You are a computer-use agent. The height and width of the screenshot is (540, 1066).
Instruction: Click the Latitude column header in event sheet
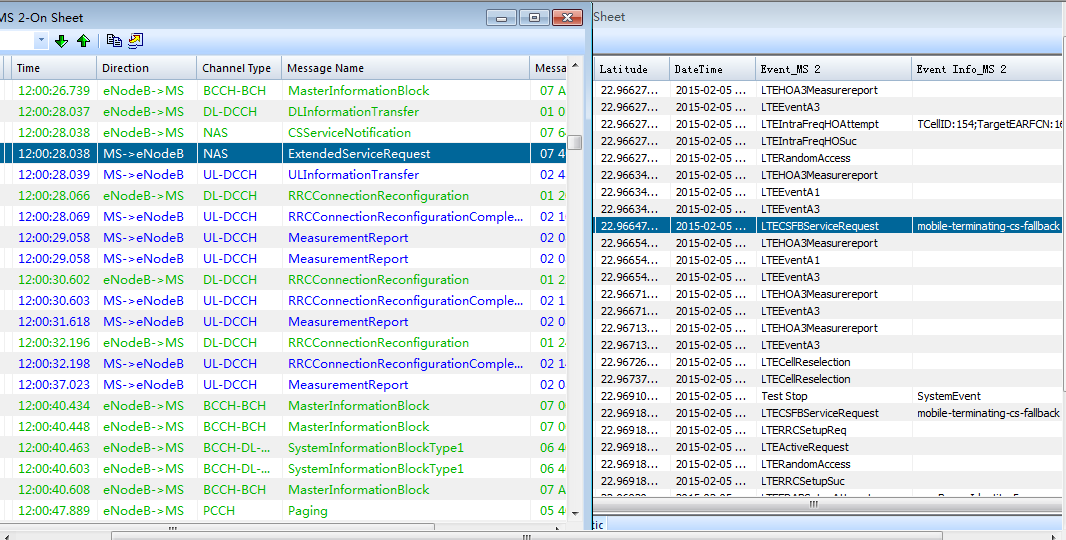[630, 69]
